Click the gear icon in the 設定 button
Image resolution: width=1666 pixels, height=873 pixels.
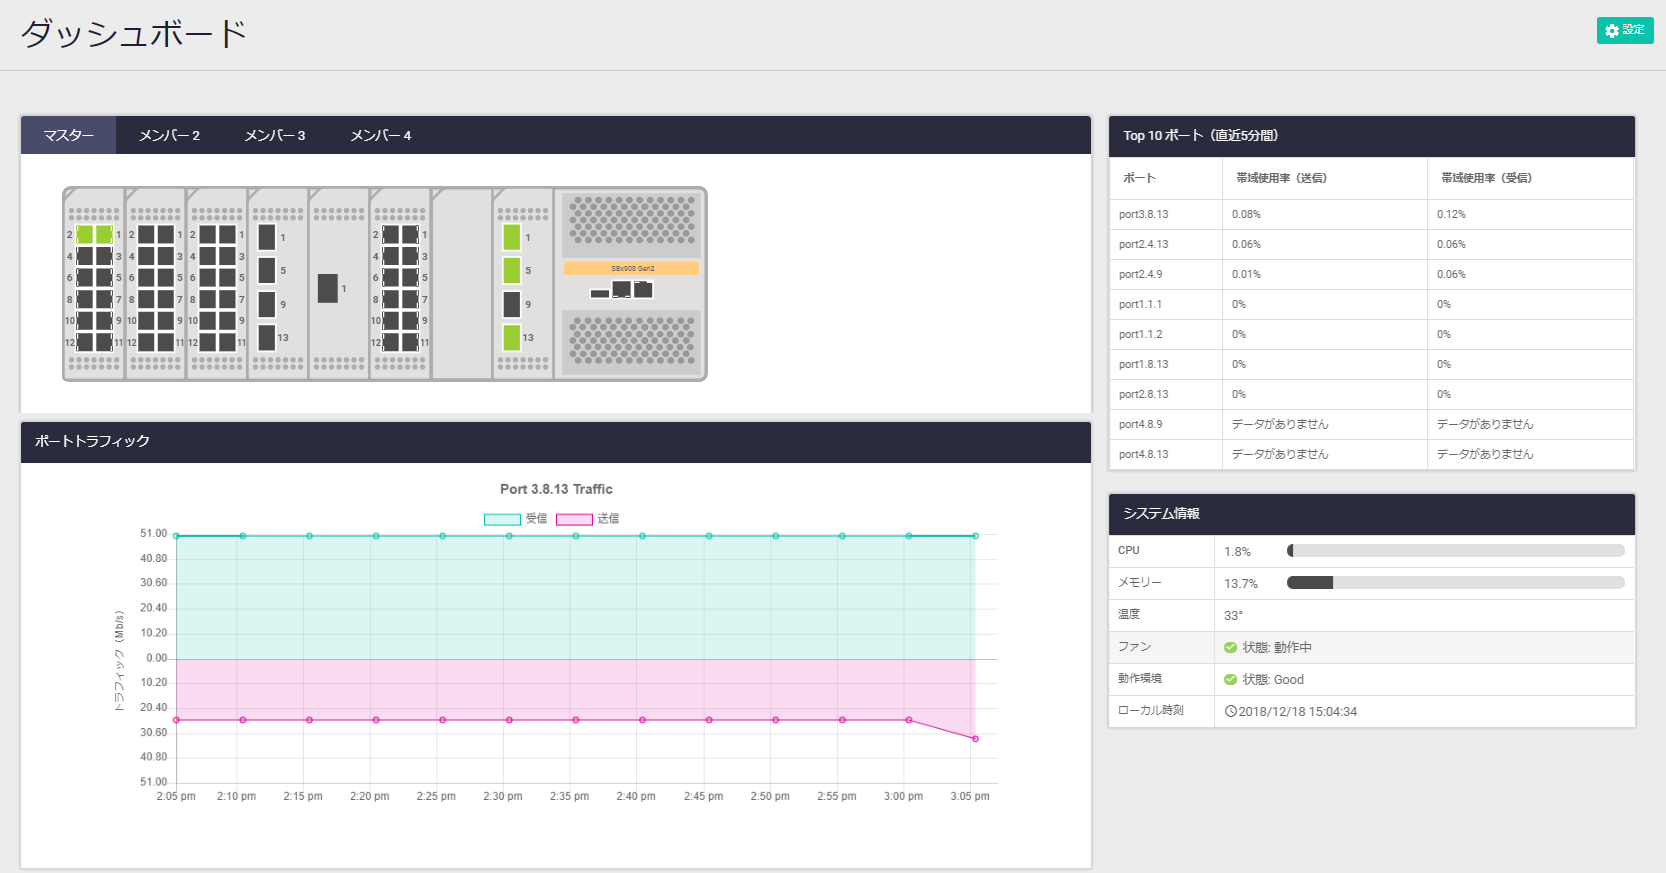1612,31
